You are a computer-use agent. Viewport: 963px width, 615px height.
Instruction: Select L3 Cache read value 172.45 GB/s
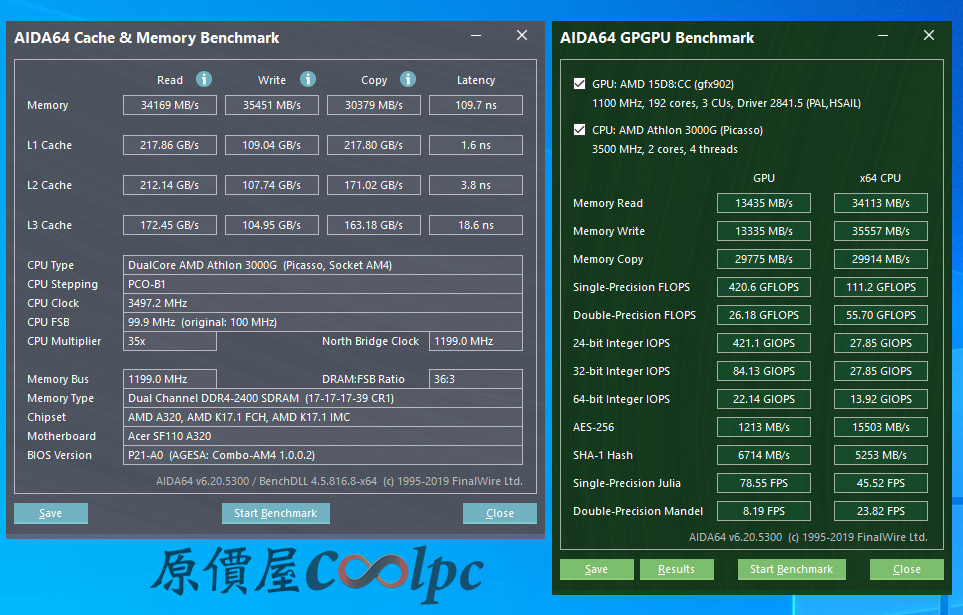(170, 225)
